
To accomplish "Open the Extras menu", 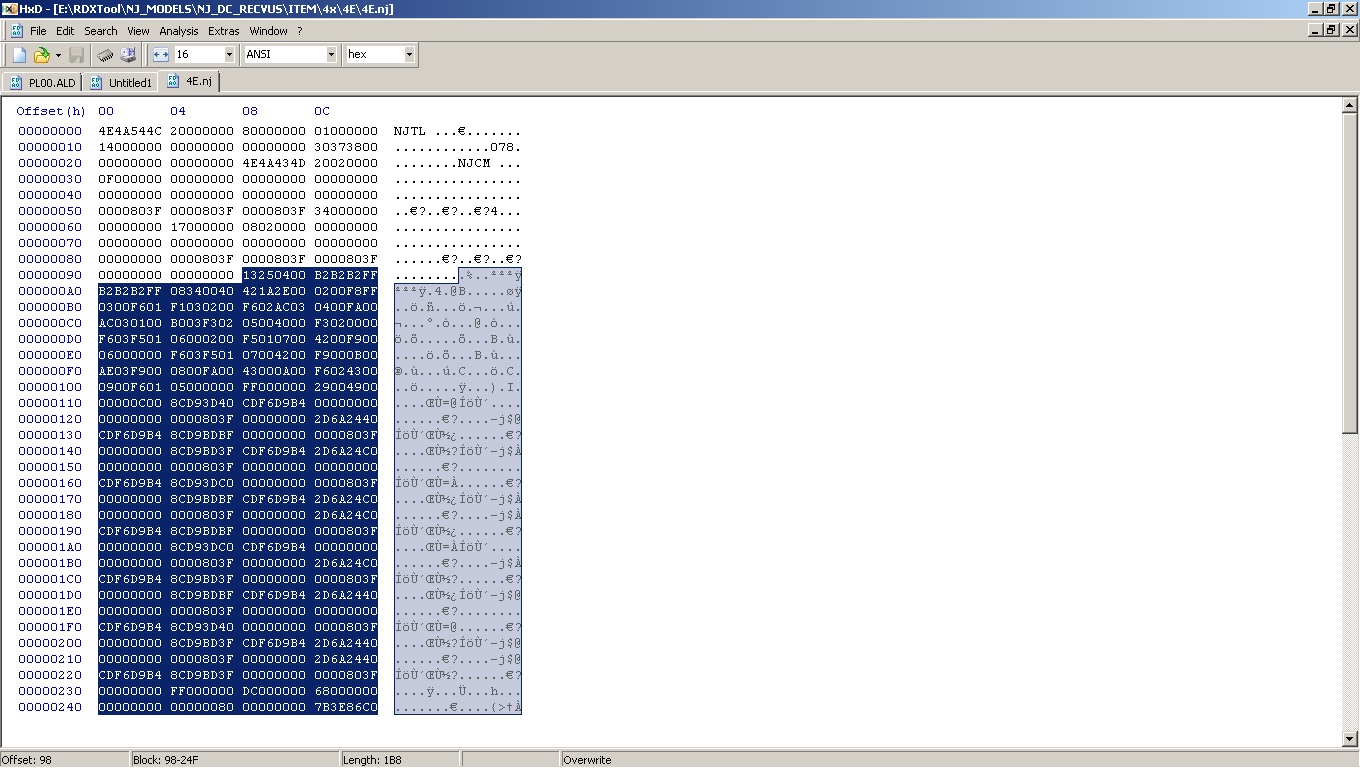I will [224, 31].
